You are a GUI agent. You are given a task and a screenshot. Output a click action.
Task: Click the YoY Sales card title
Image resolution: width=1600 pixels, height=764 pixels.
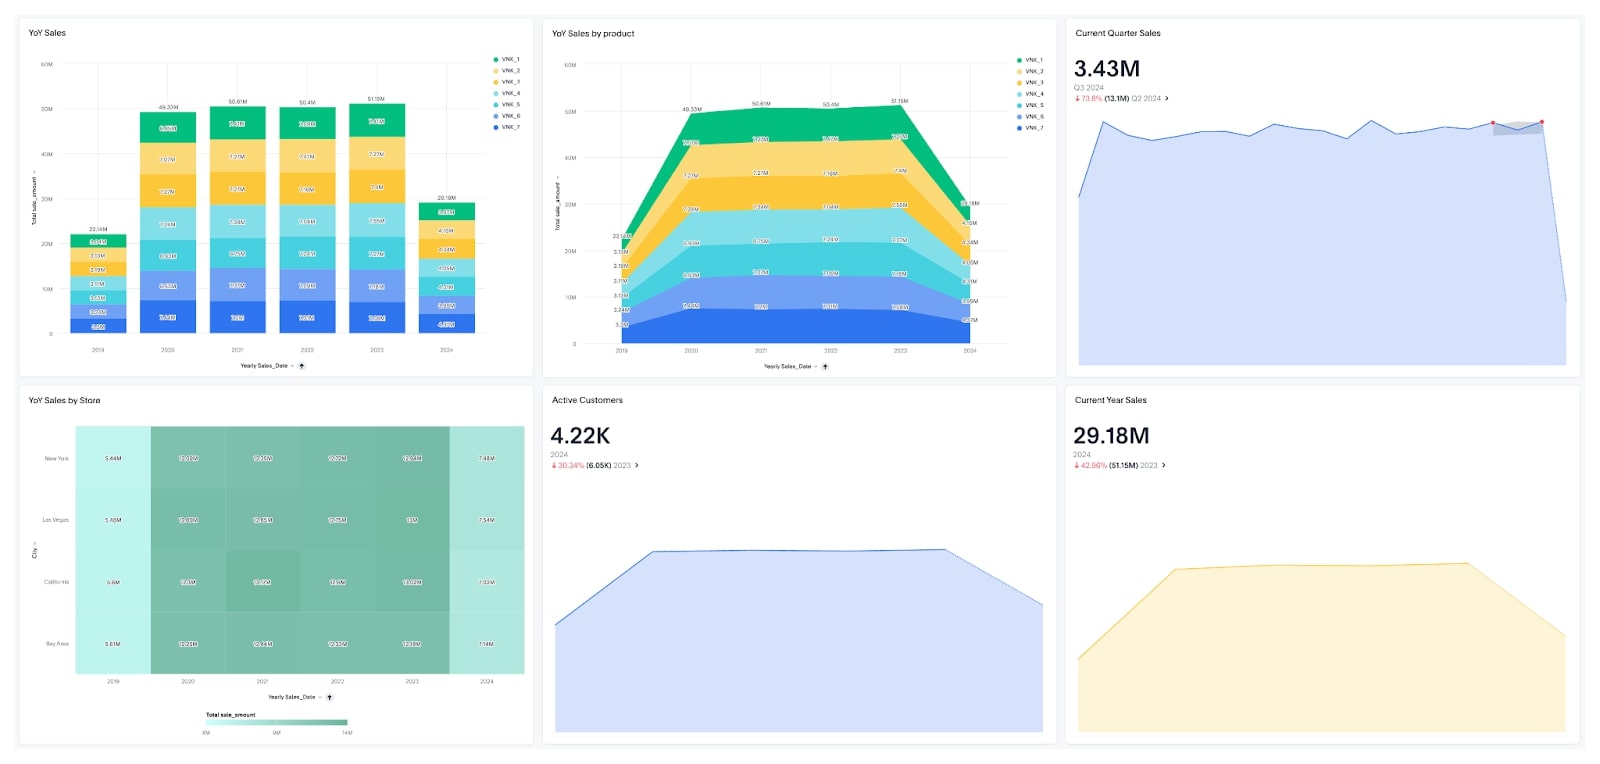click(47, 33)
